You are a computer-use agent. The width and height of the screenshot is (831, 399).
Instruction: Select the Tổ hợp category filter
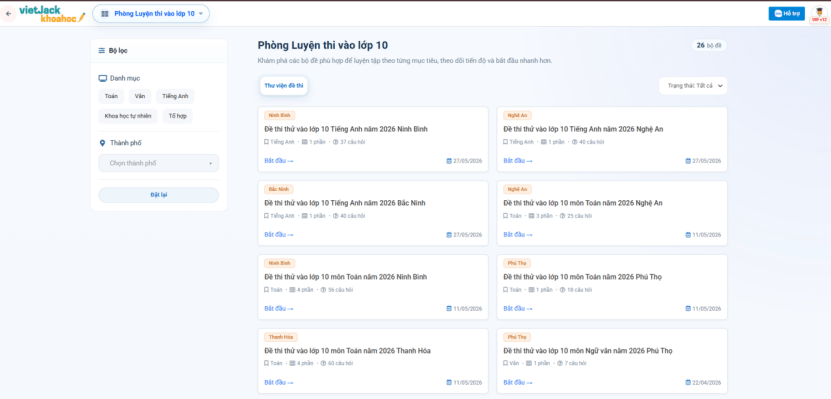178,116
